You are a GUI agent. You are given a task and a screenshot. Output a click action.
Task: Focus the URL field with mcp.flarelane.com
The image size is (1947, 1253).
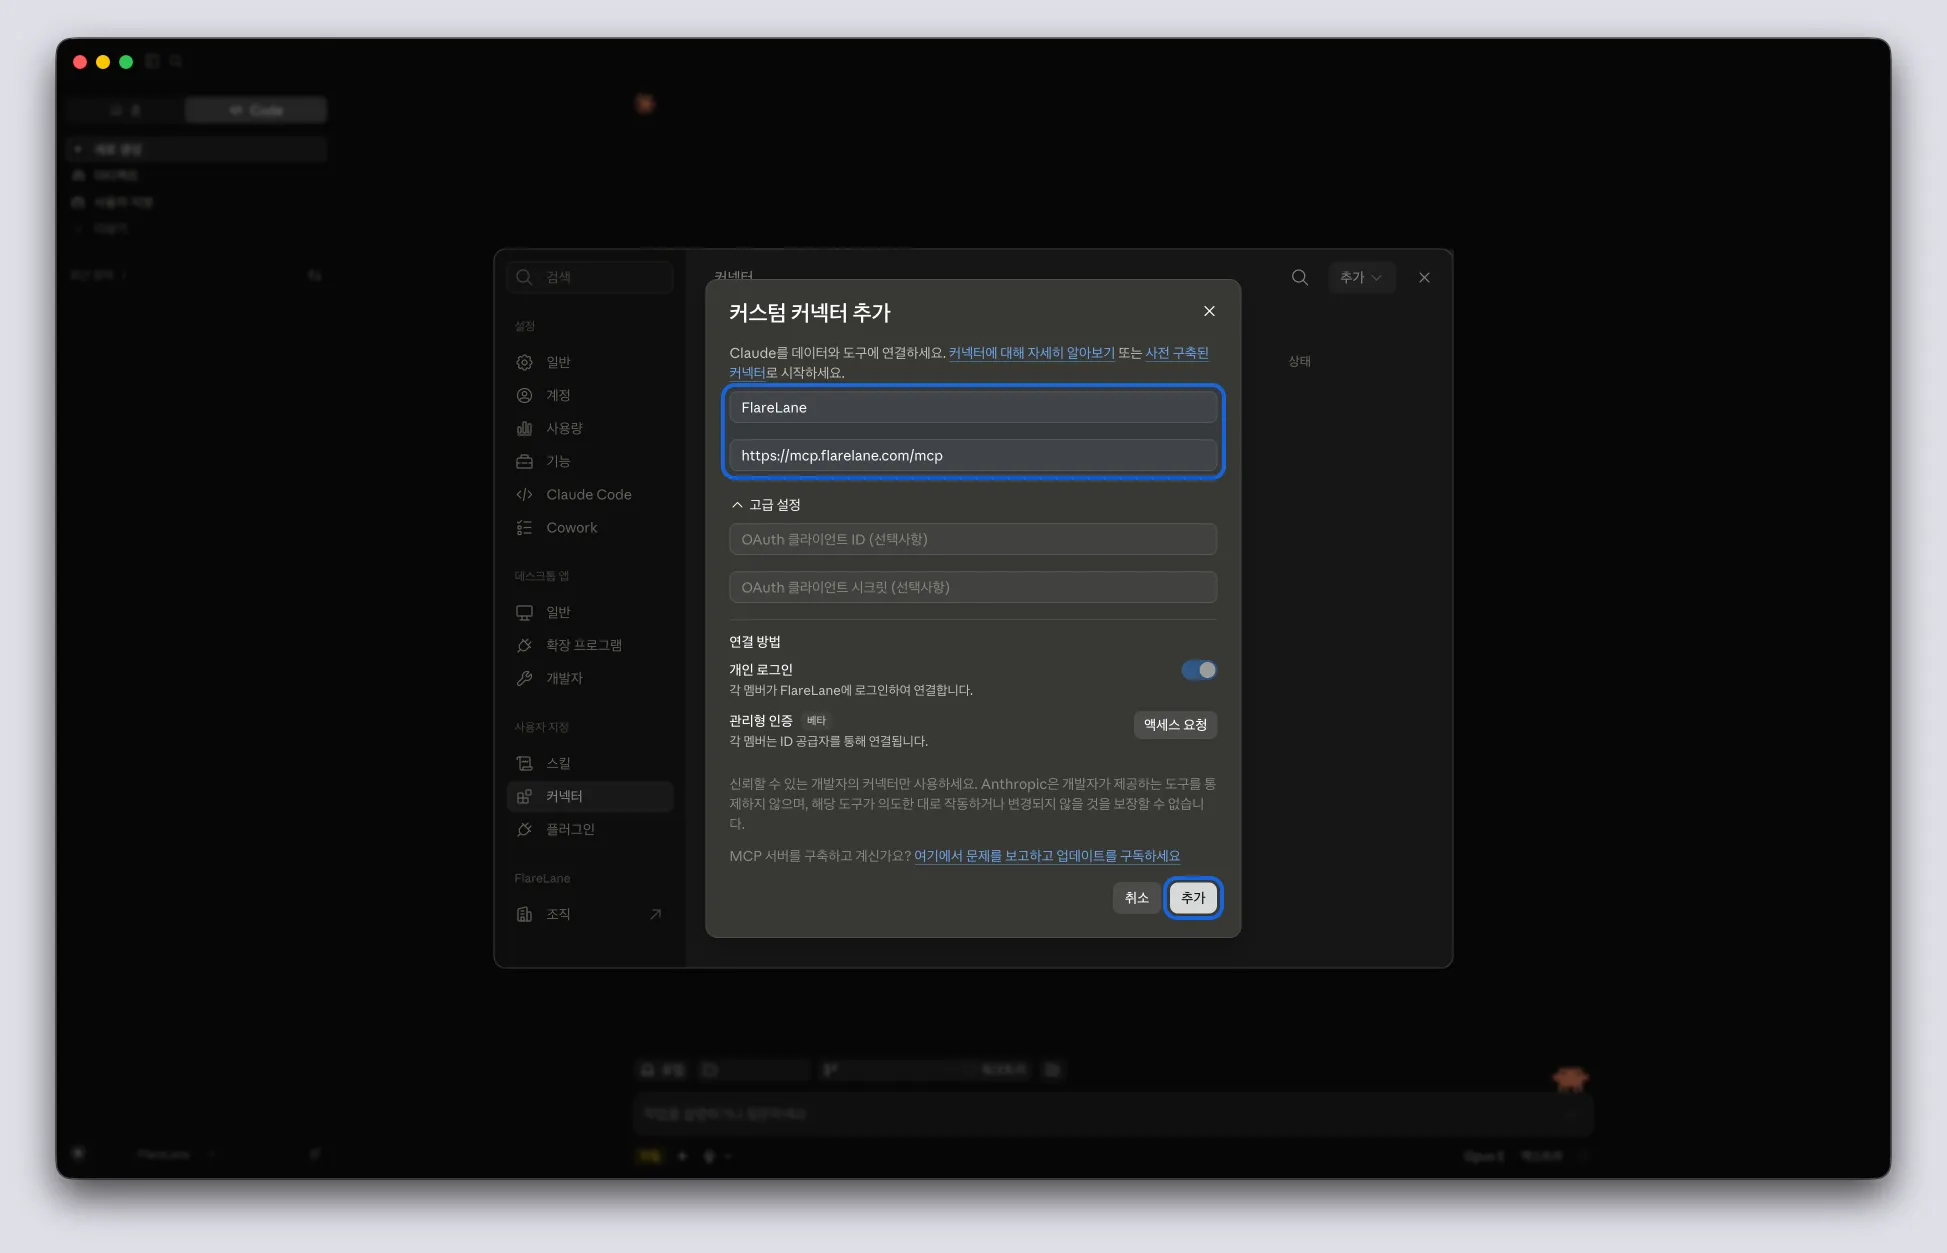[972, 455]
